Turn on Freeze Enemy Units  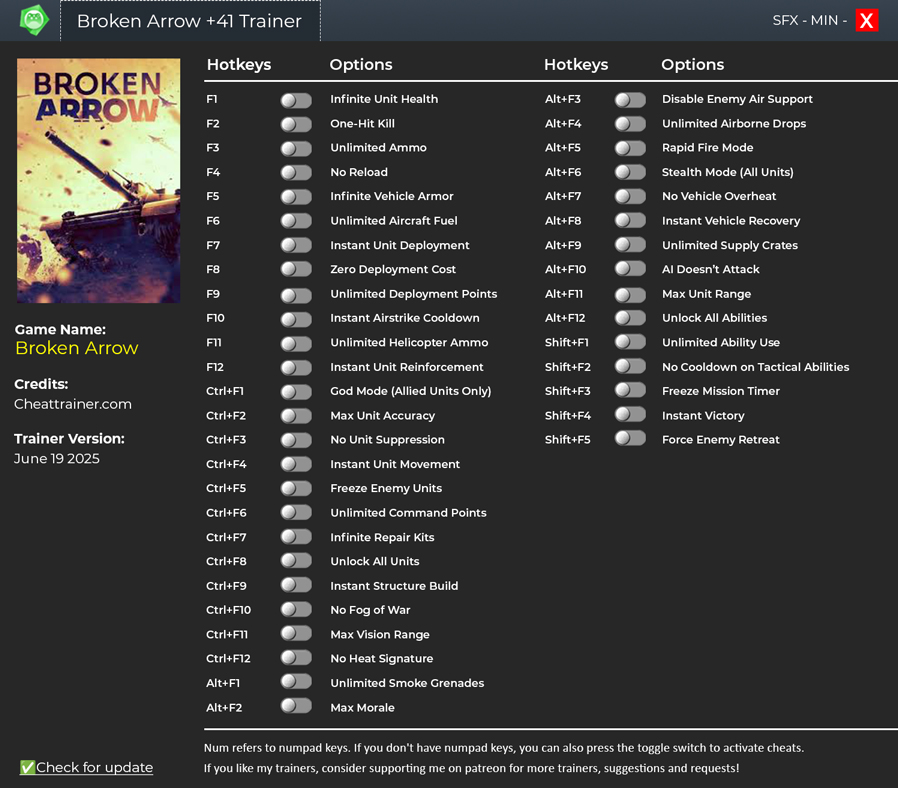point(296,488)
